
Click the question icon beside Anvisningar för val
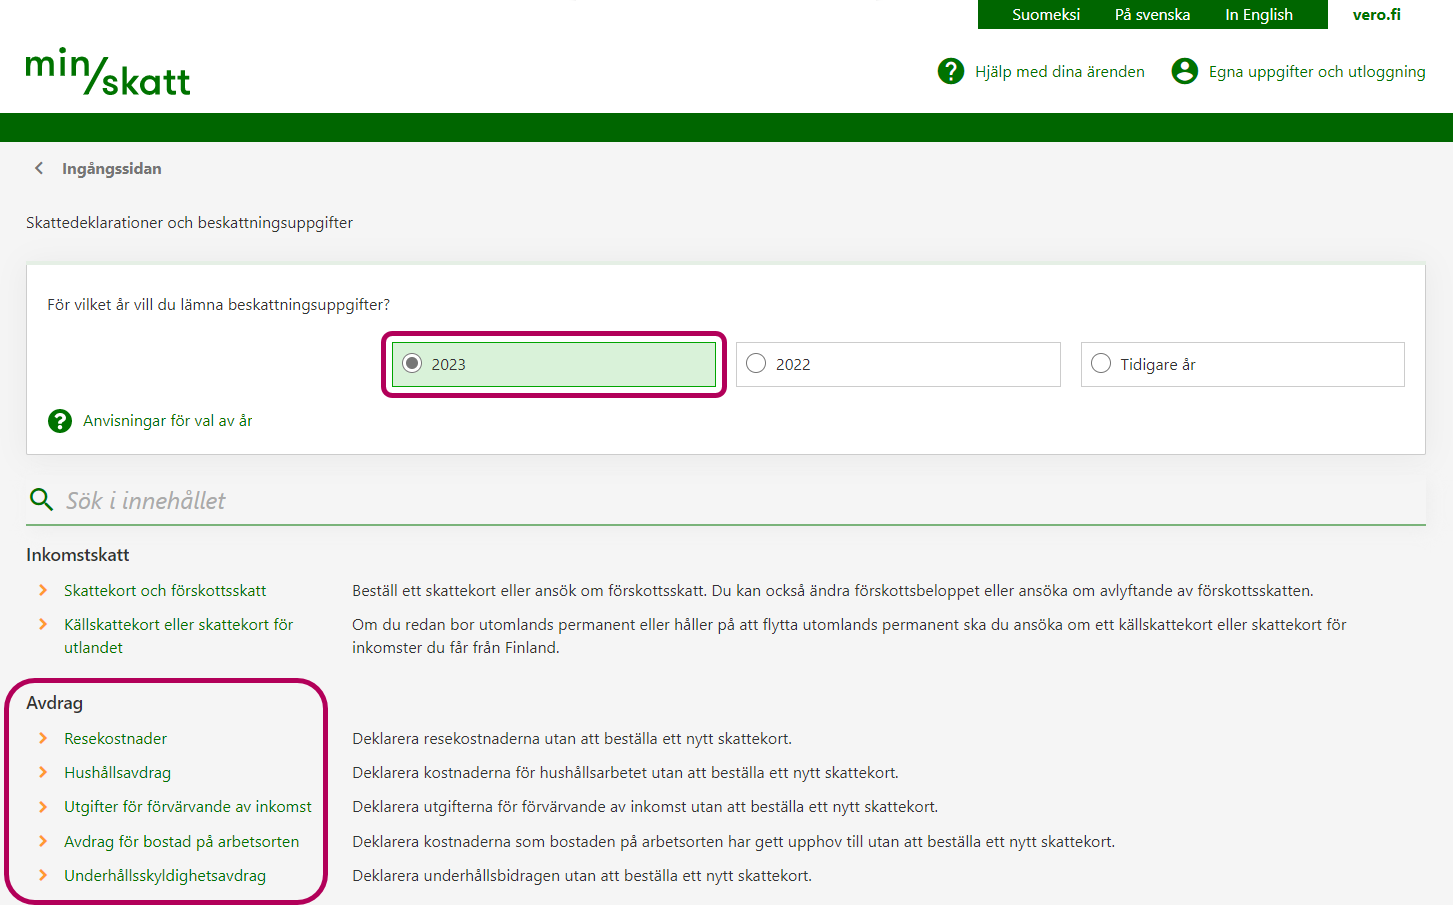(x=60, y=421)
